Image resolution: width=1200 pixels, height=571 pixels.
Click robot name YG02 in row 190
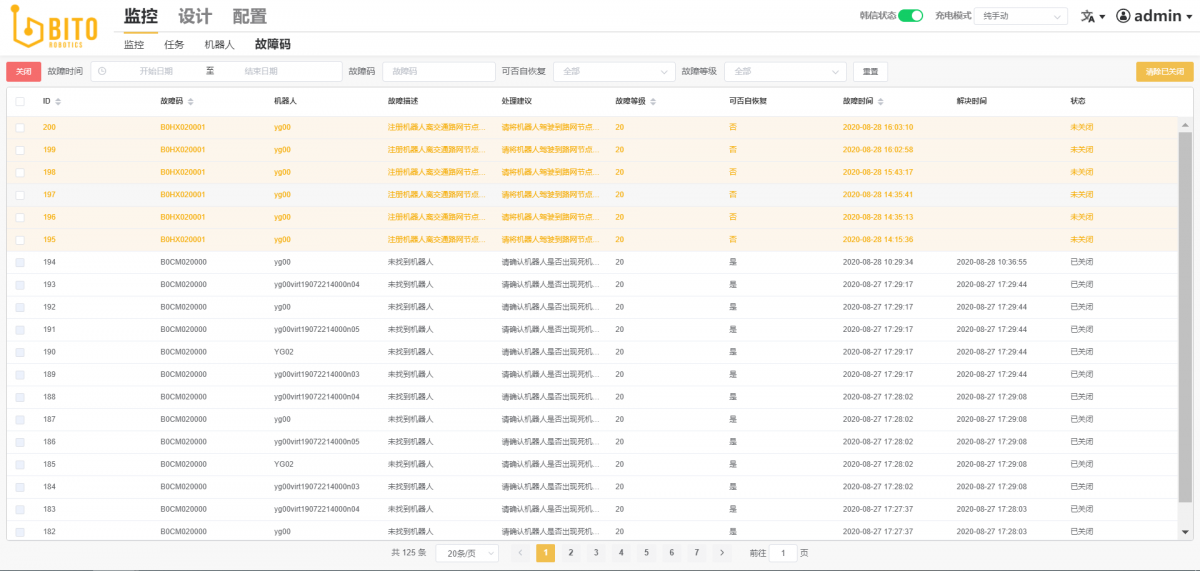coord(284,352)
